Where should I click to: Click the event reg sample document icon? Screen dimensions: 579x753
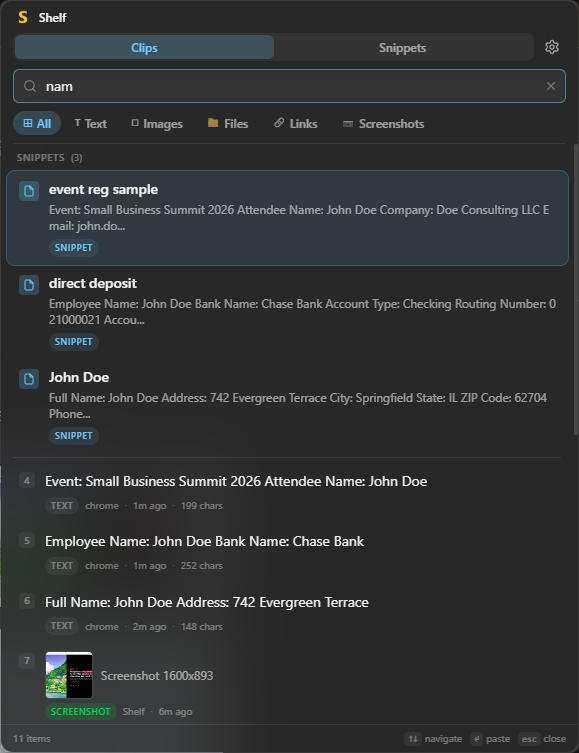point(29,191)
